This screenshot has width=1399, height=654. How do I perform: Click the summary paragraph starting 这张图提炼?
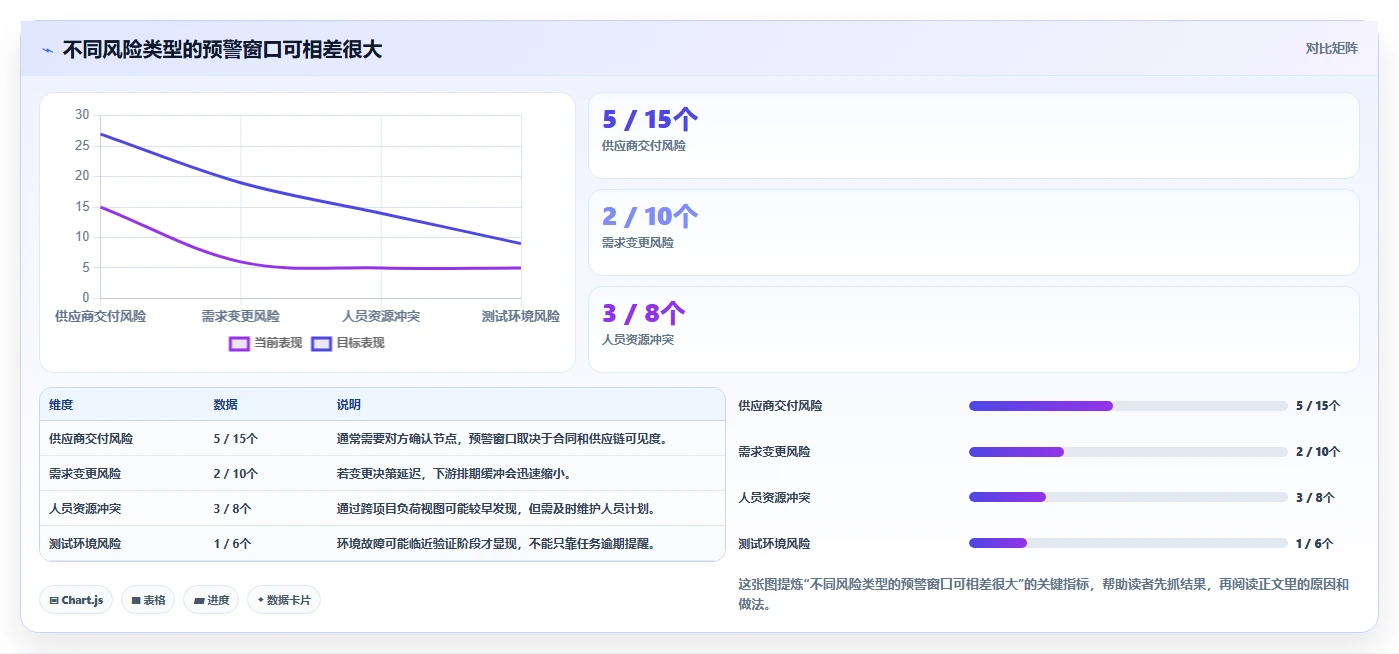coord(1043,594)
